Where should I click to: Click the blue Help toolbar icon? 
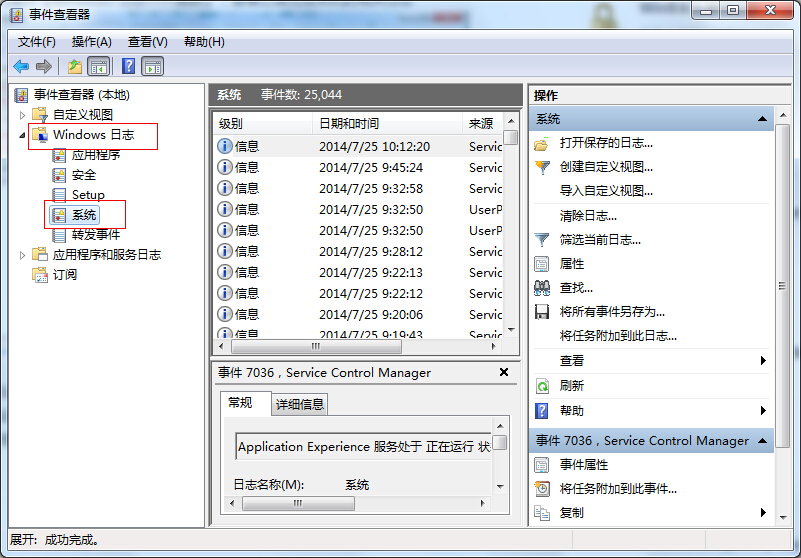(x=129, y=67)
